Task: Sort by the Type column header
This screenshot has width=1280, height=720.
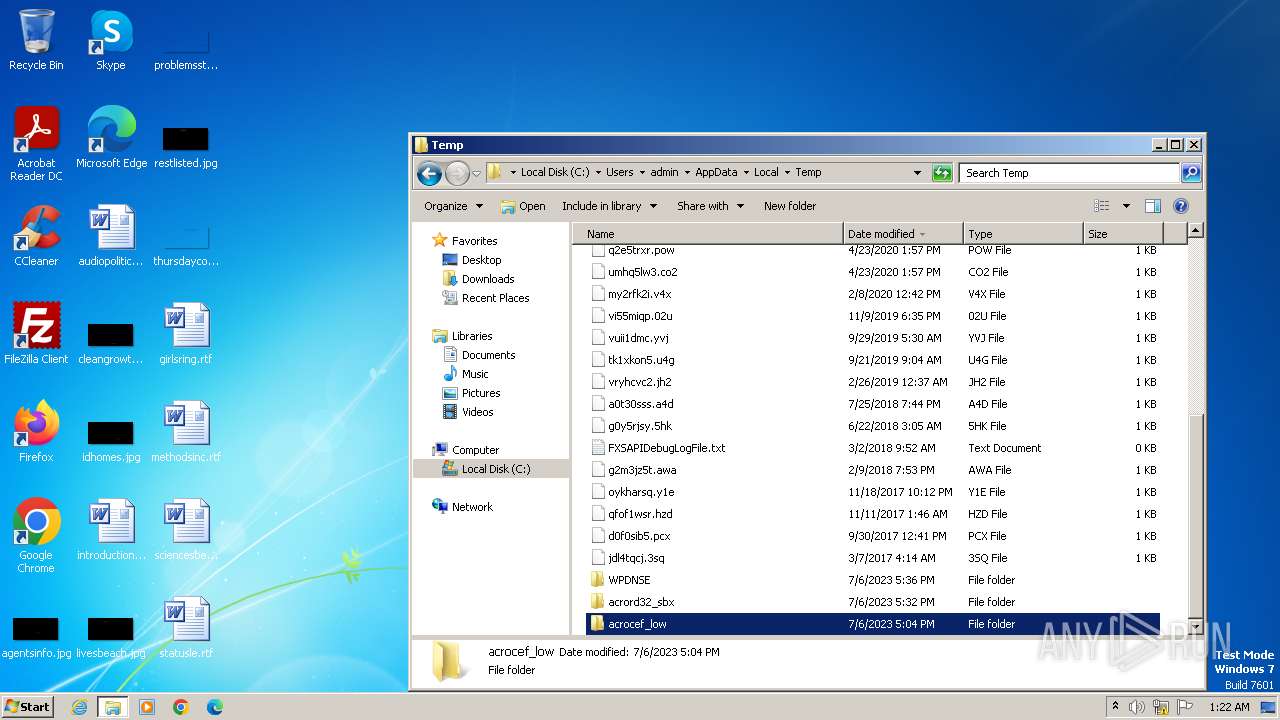Action: [x=1023, y=234]
